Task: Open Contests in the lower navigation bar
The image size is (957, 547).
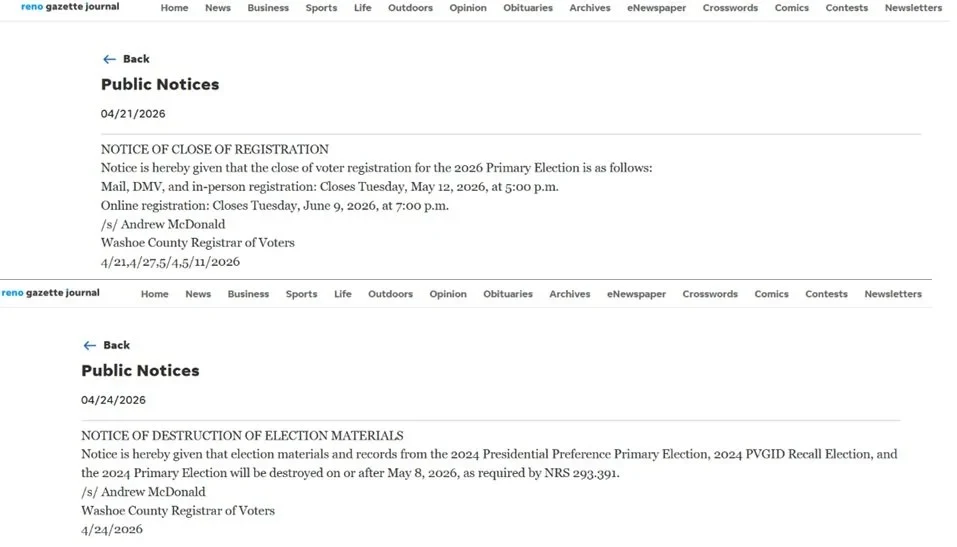Action: coord(826,294)
